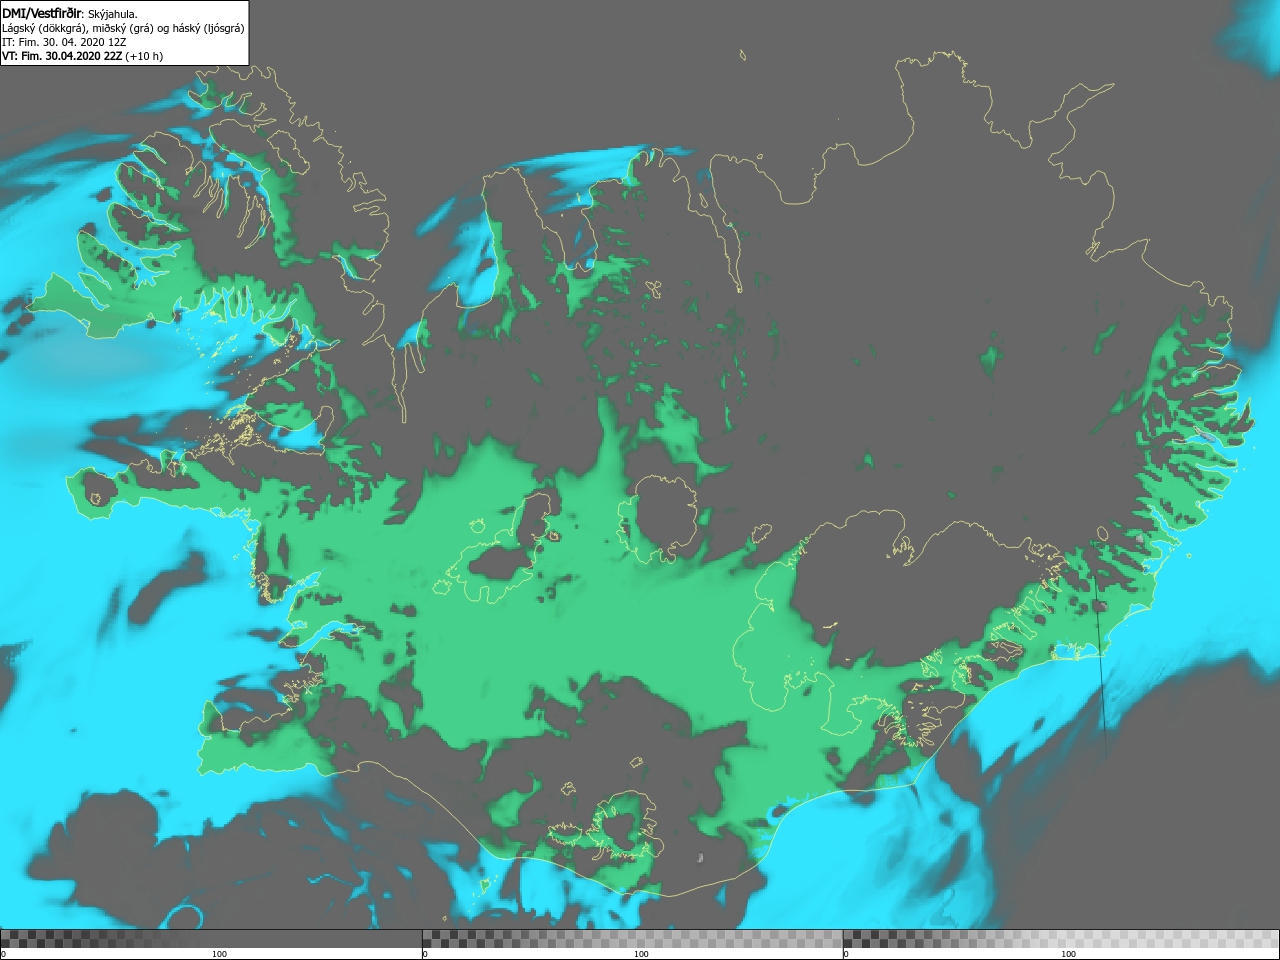1280x960 pixels.
Task: Click the 'VT: Fim. 30.04.2020 22Z (+10 h)' line
Action: [x=82, y=56]
